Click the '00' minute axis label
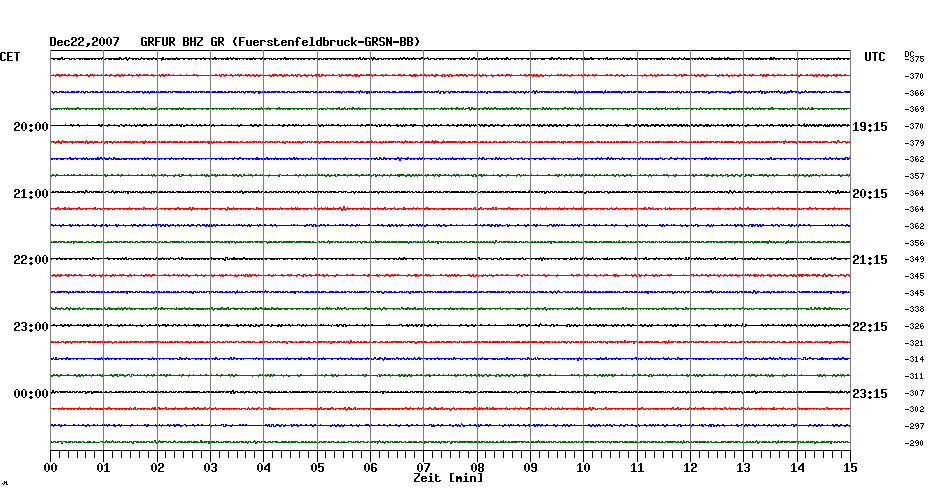The width and height of the screenshot is (930, 494). [50, 468]
